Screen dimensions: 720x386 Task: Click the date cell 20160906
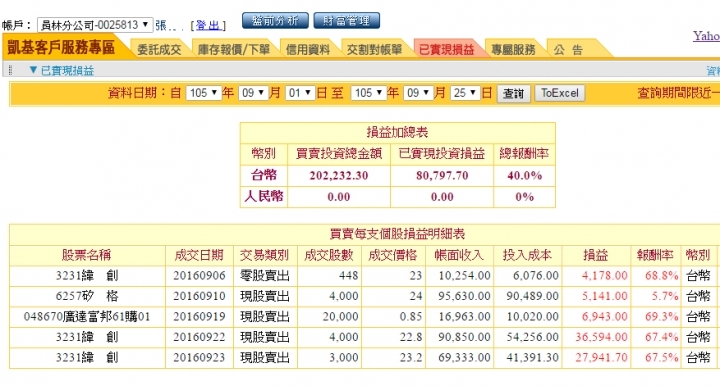click(x=199, y=276)
